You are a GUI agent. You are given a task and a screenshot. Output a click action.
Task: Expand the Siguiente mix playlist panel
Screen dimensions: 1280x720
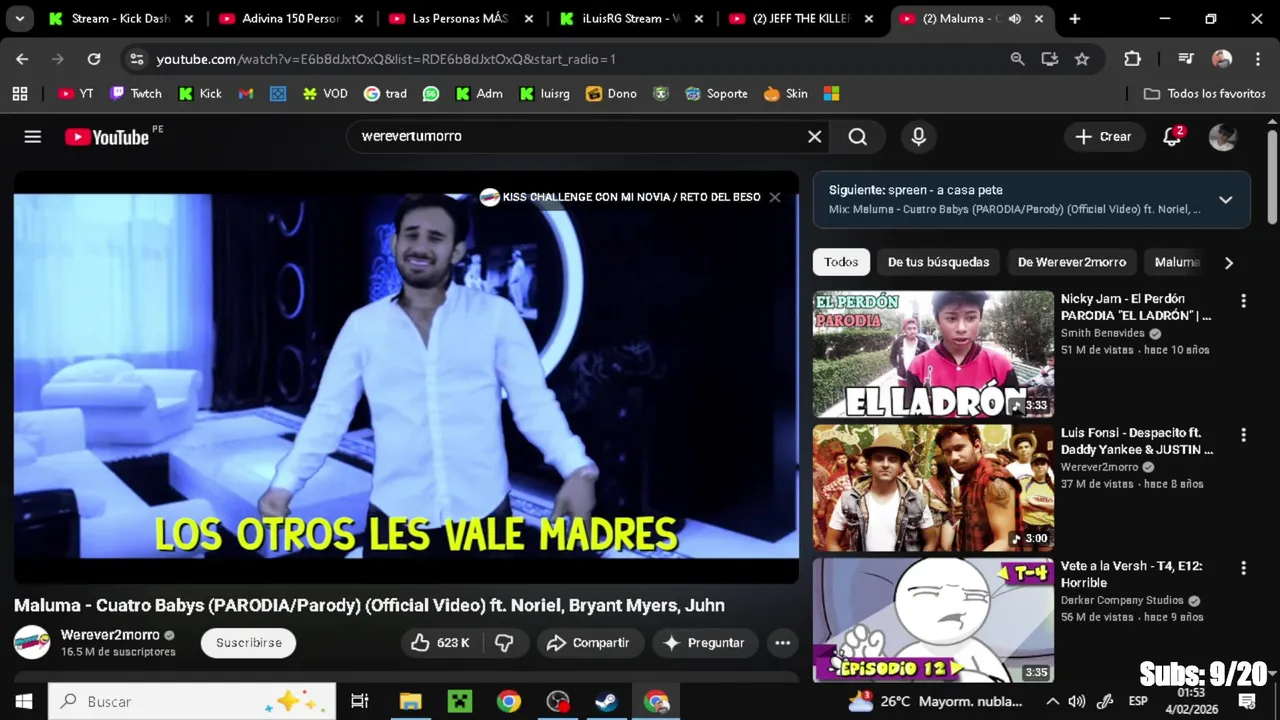tap(1225, 200)
